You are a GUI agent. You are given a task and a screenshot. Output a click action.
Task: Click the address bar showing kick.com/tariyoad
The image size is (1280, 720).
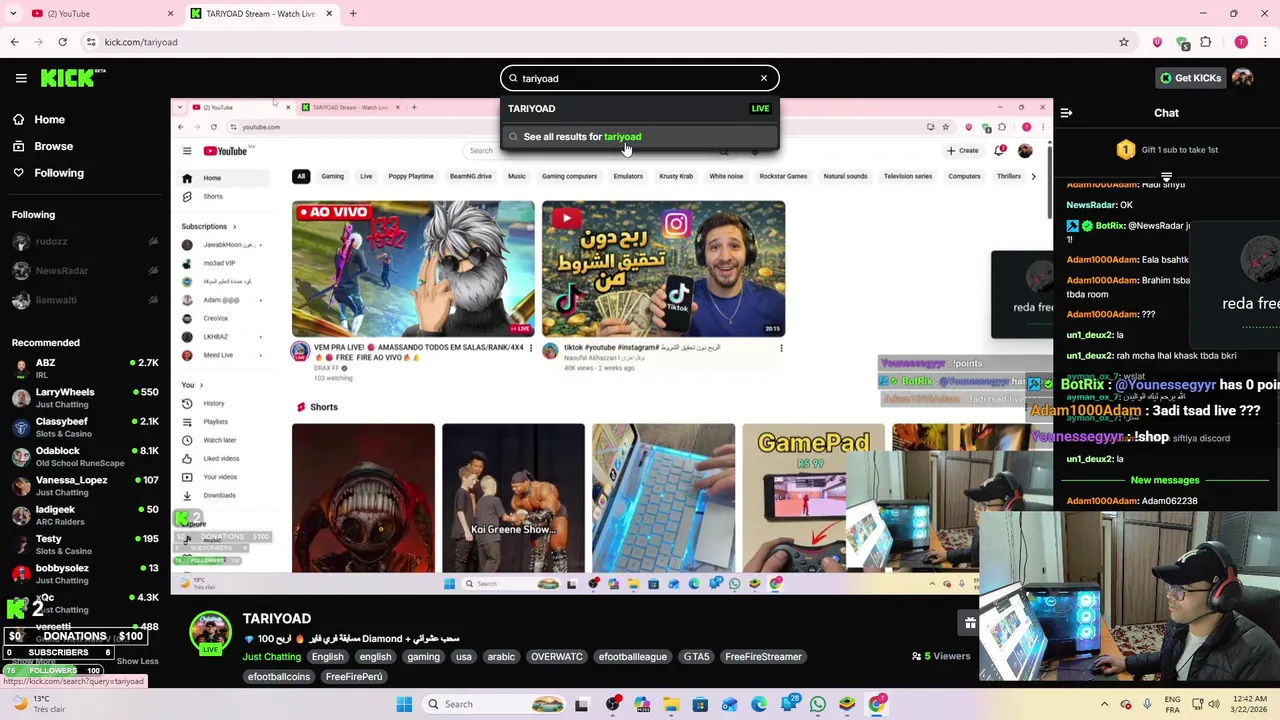click(x=600, y=42)
